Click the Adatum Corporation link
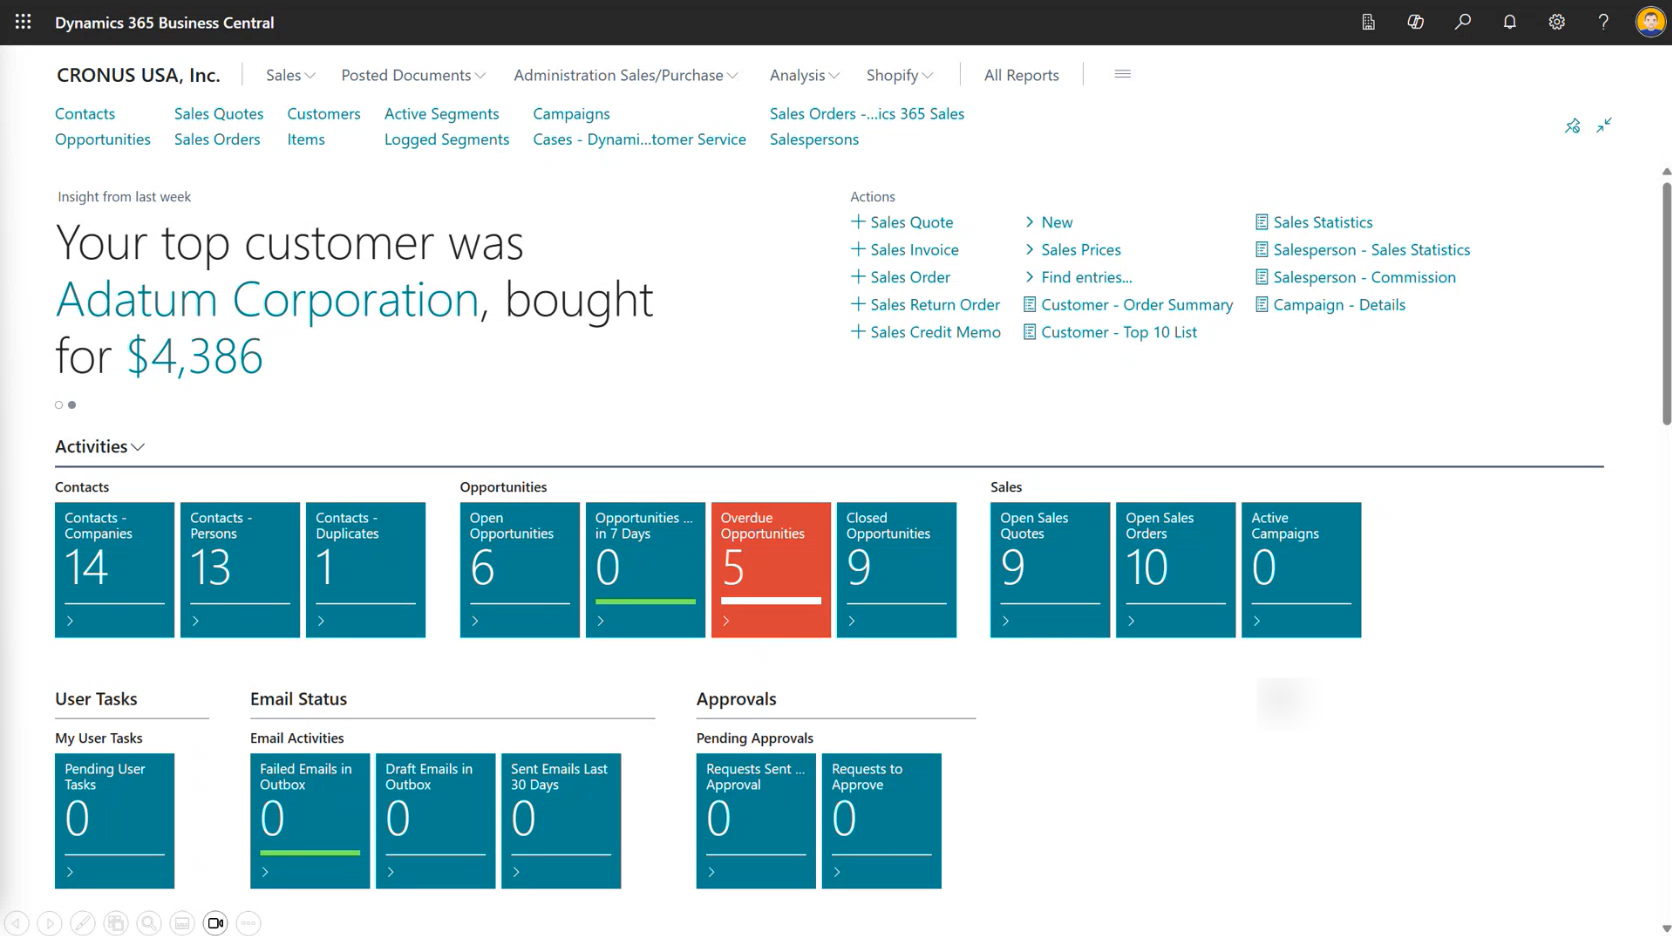The height and width of the screenshot is (936, 1672). 267,299
